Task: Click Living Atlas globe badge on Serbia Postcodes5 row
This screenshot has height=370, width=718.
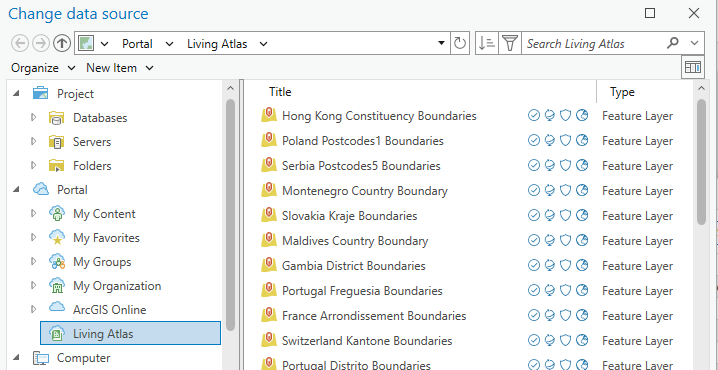Action: coord(550,165)
